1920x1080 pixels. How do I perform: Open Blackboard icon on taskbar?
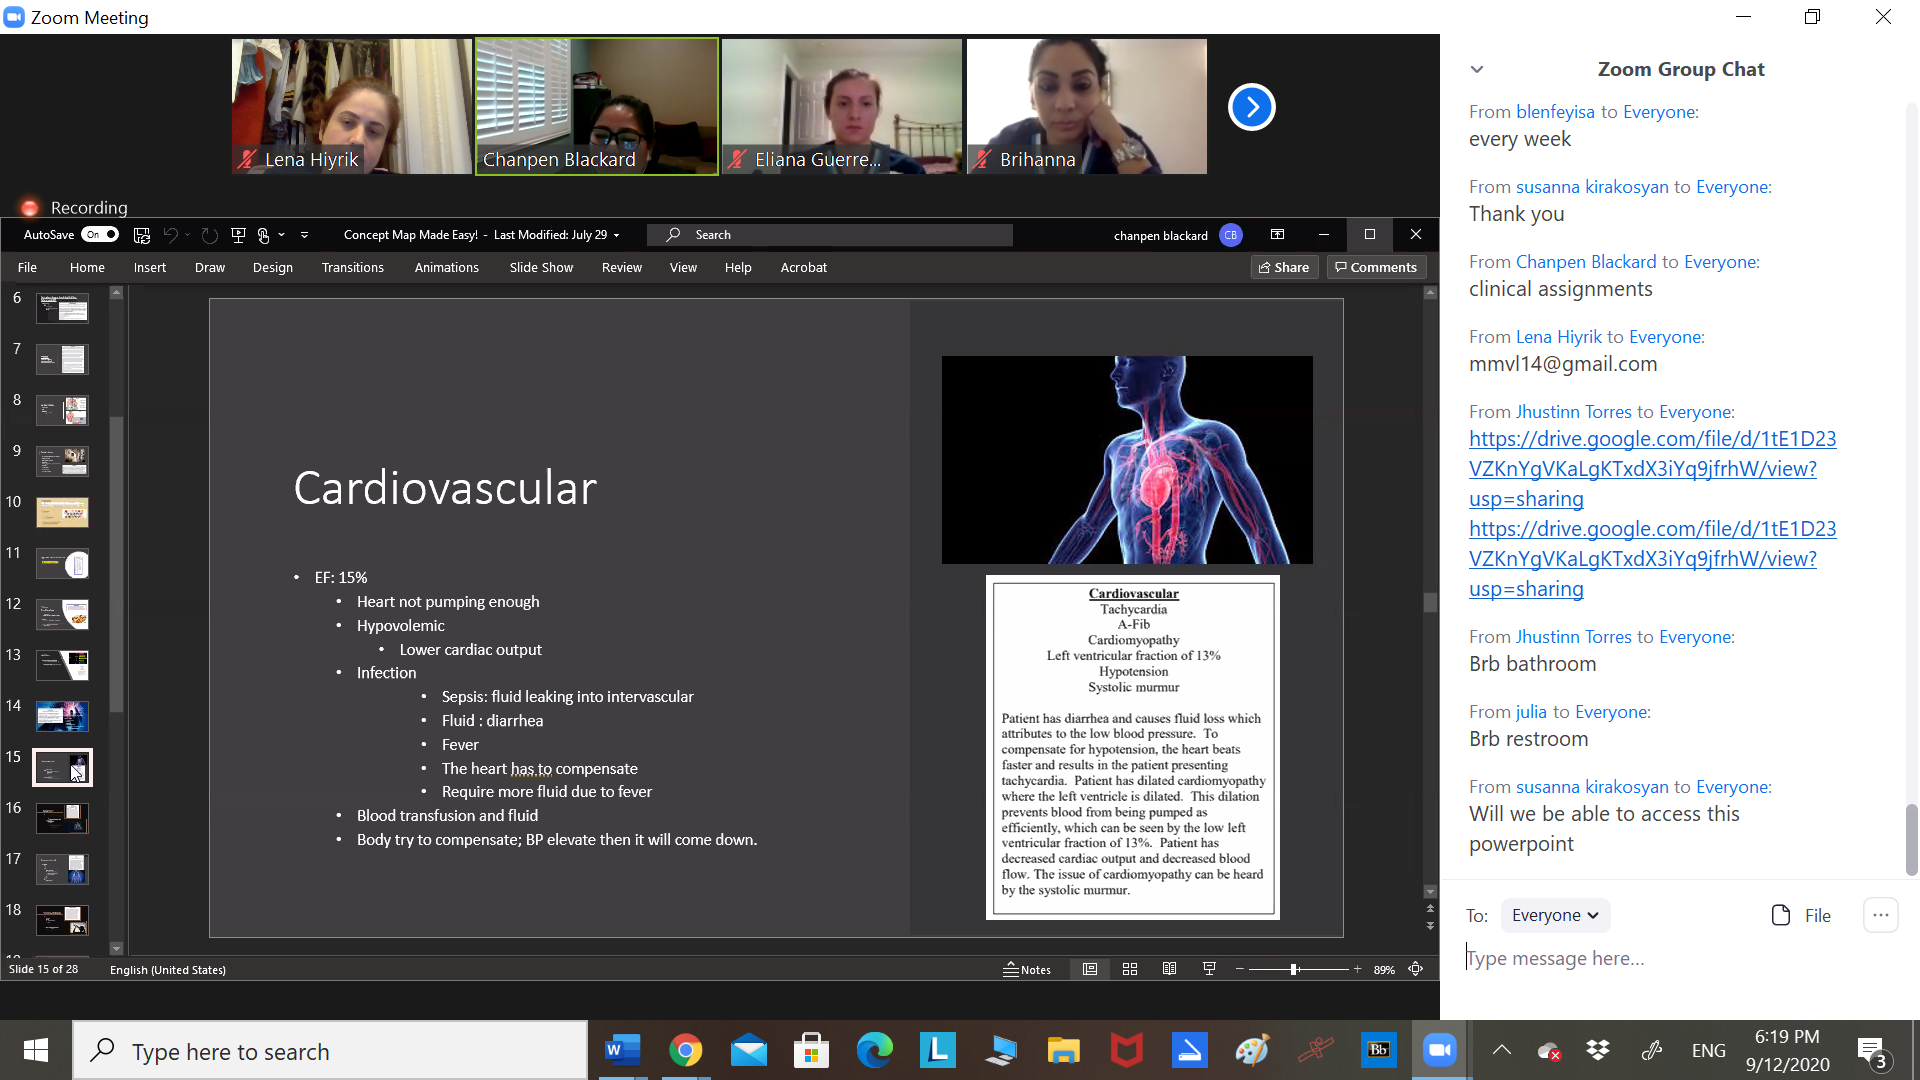(1378, 1050)
